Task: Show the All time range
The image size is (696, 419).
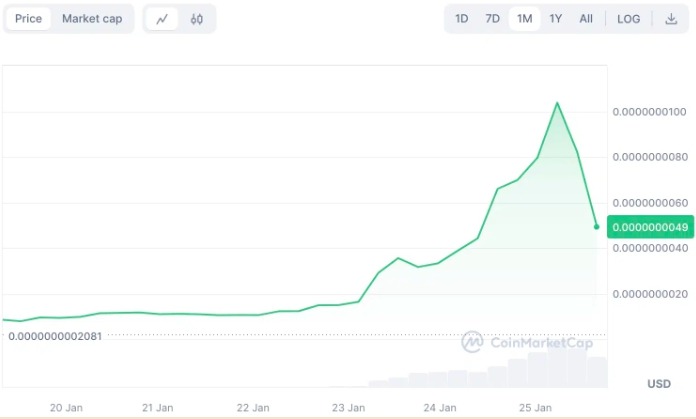Action: tap(586, 19)
